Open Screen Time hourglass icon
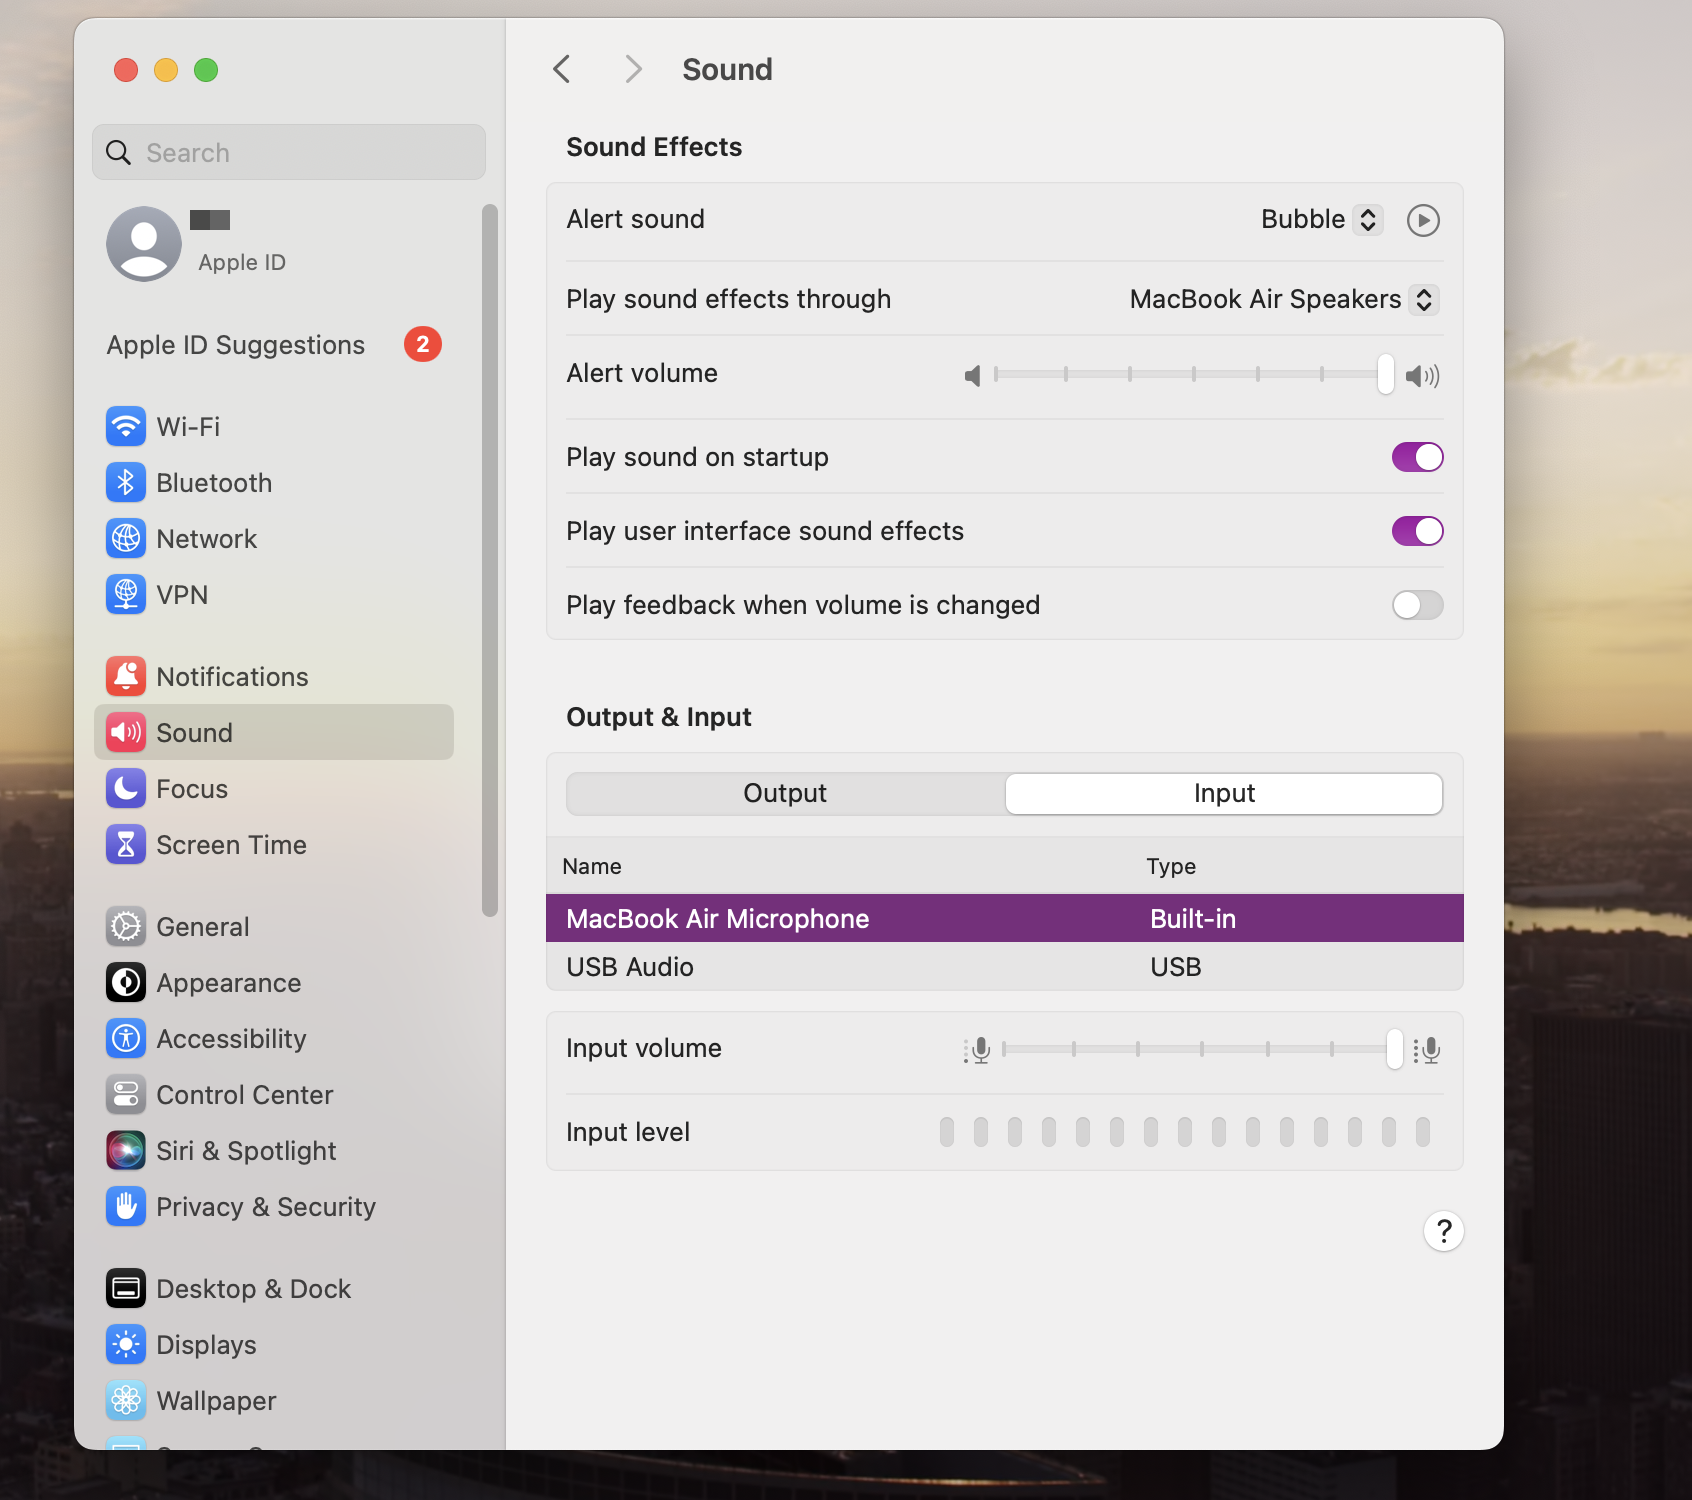1692x1500 pixels. coord(125,844)
